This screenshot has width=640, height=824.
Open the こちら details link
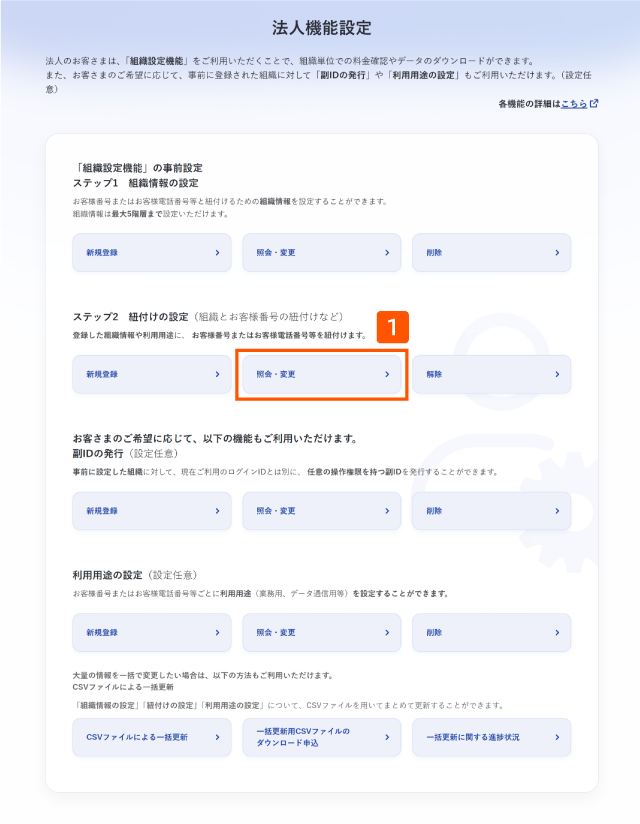pos(574,104)
